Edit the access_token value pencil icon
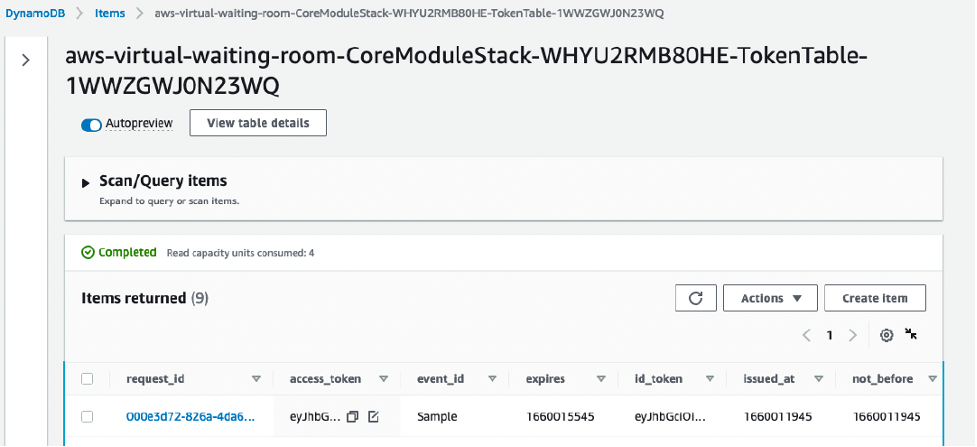Screen dimensions: 977x447 373,416
